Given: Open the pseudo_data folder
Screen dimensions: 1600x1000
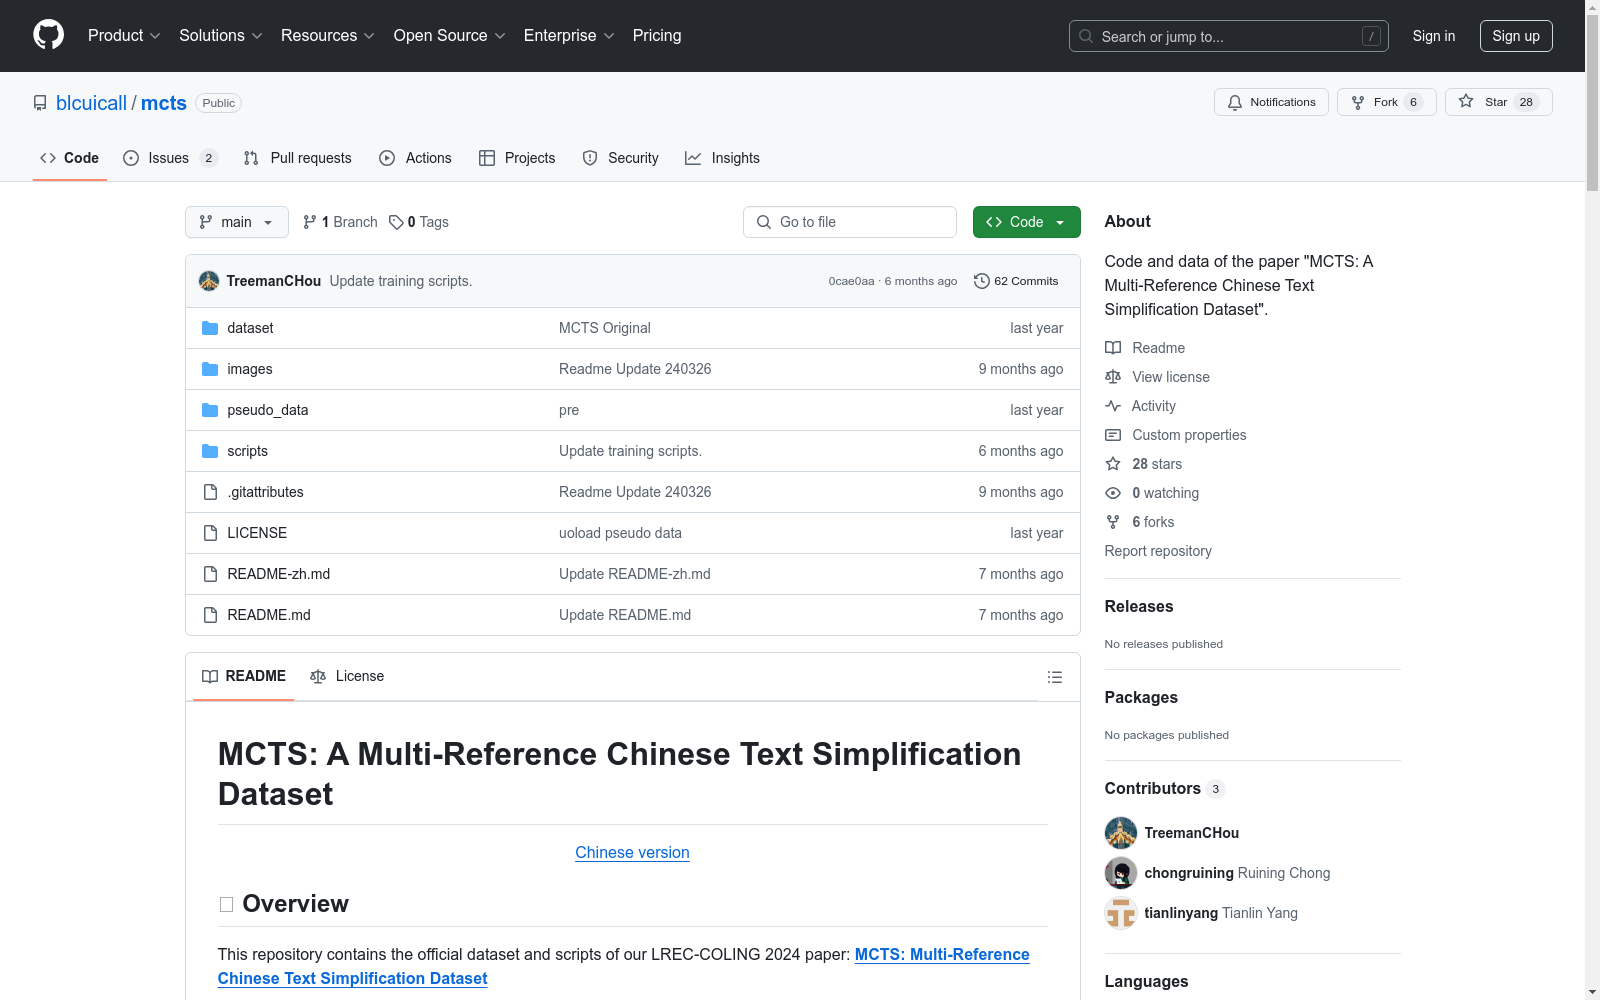Looking at the screenshot, I should (x=267, y=410).
